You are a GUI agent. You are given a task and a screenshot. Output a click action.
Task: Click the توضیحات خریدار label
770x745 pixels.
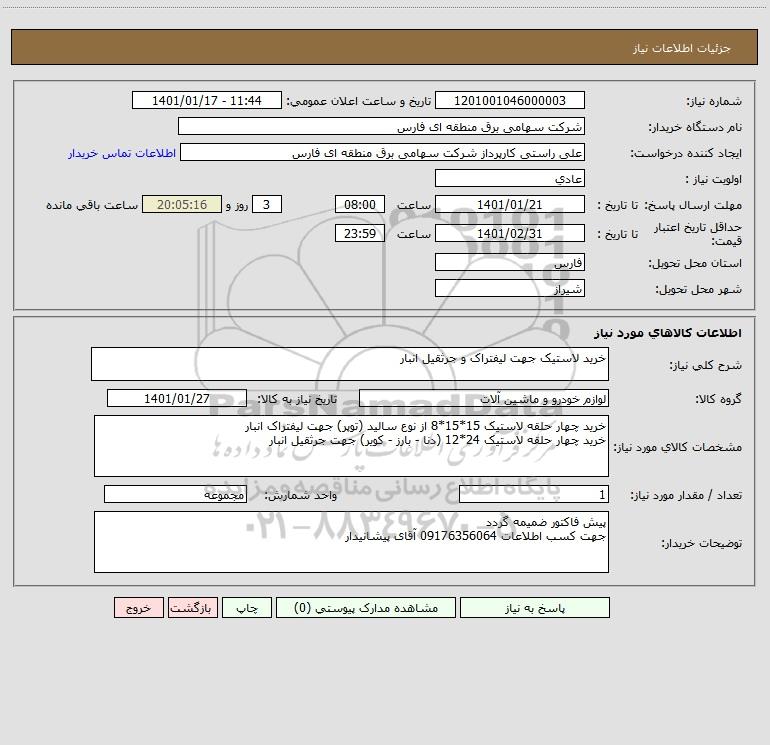tap(701, 543)
